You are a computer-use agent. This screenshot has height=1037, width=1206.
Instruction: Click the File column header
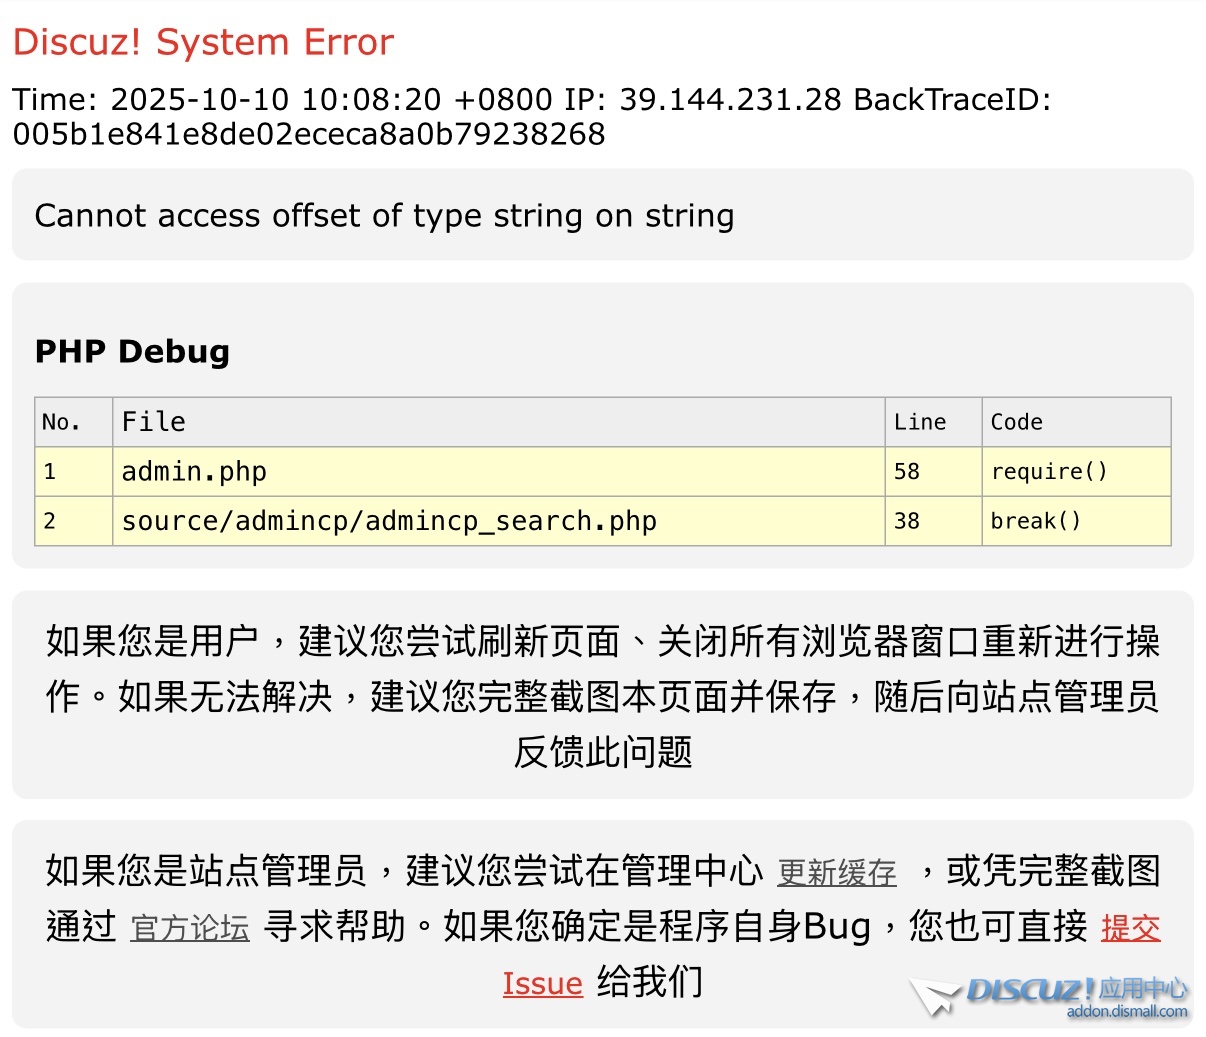pyautogui.click(x=154, y=422)
